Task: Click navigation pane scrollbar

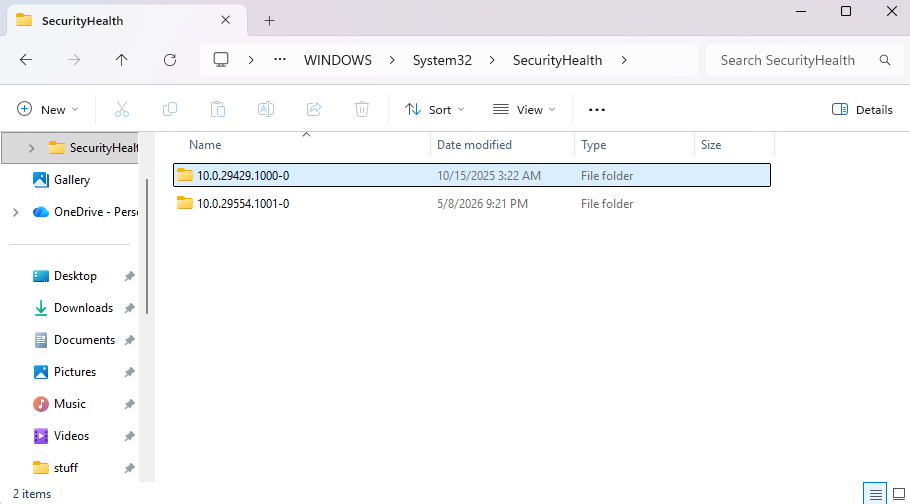Action: point(147,246)
